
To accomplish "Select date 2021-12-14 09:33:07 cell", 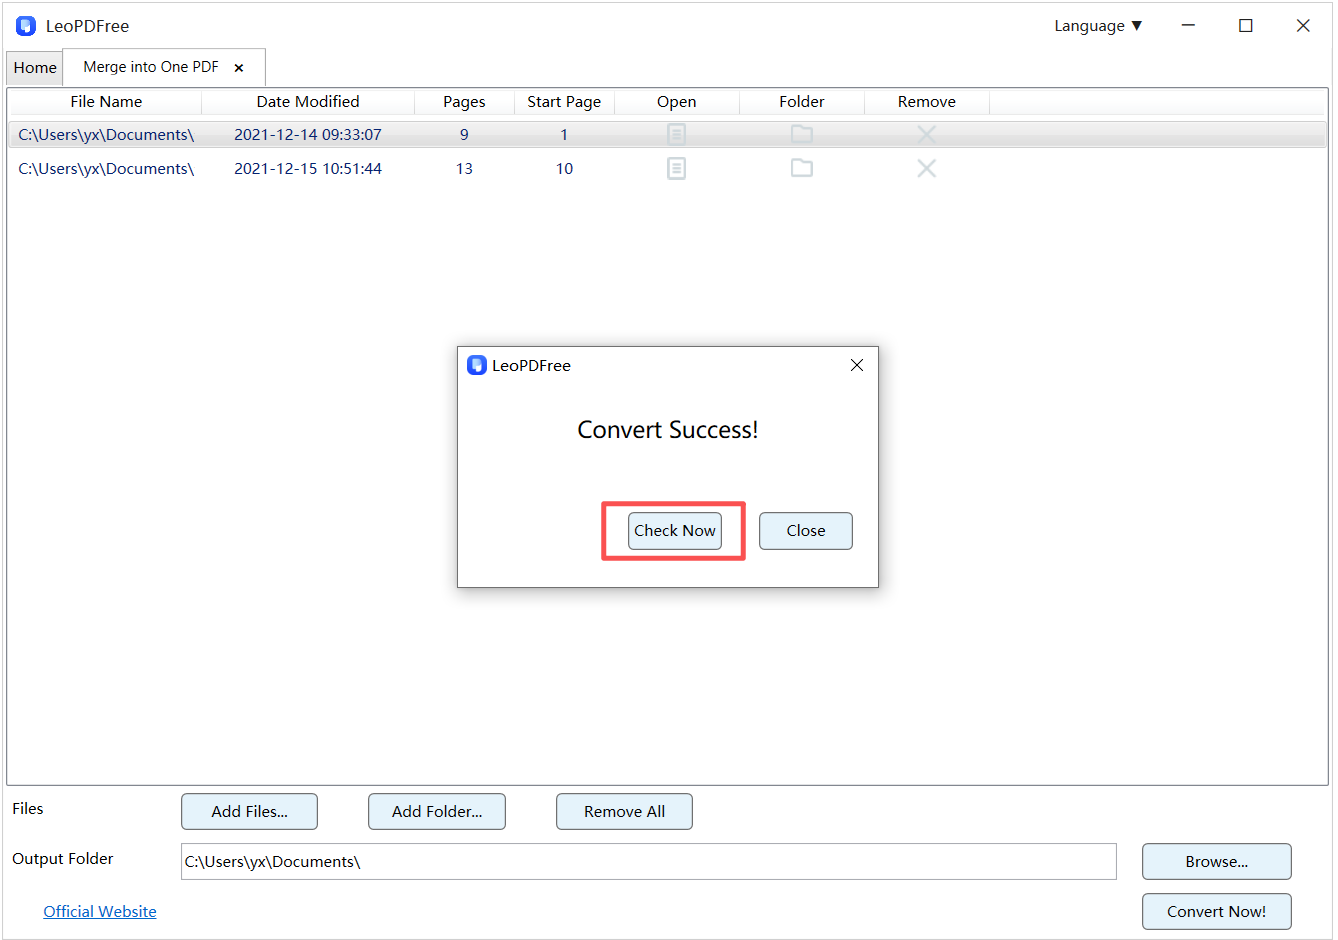I will (308, 134).
